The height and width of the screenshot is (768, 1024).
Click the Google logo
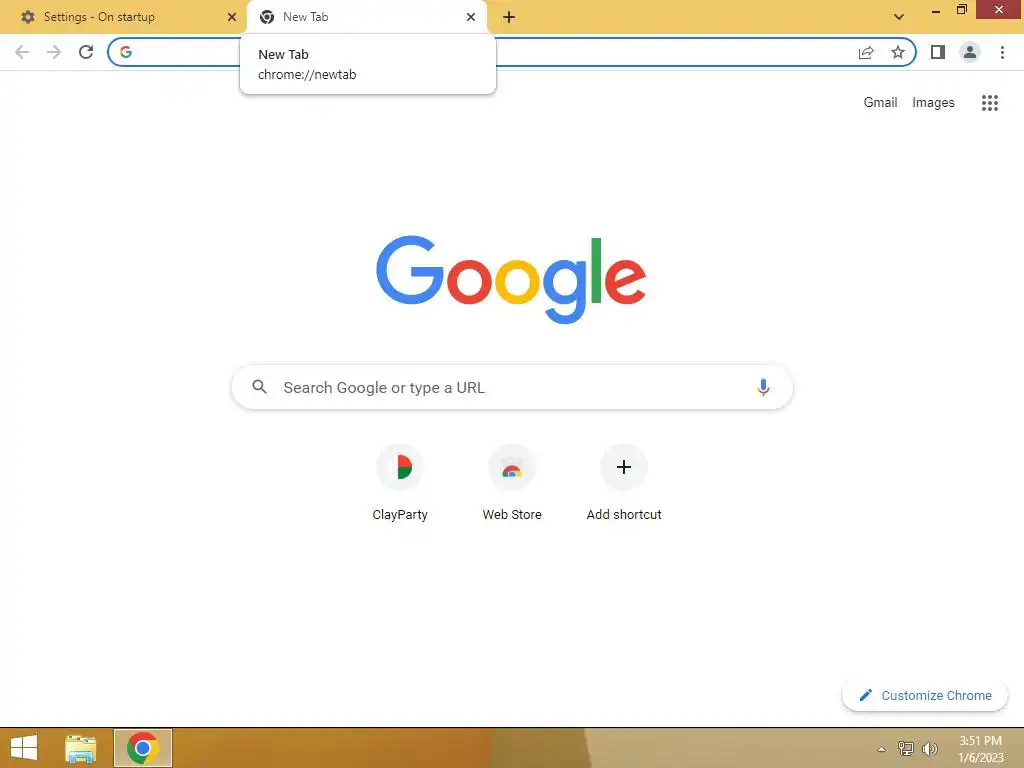[x=511, y=280]
